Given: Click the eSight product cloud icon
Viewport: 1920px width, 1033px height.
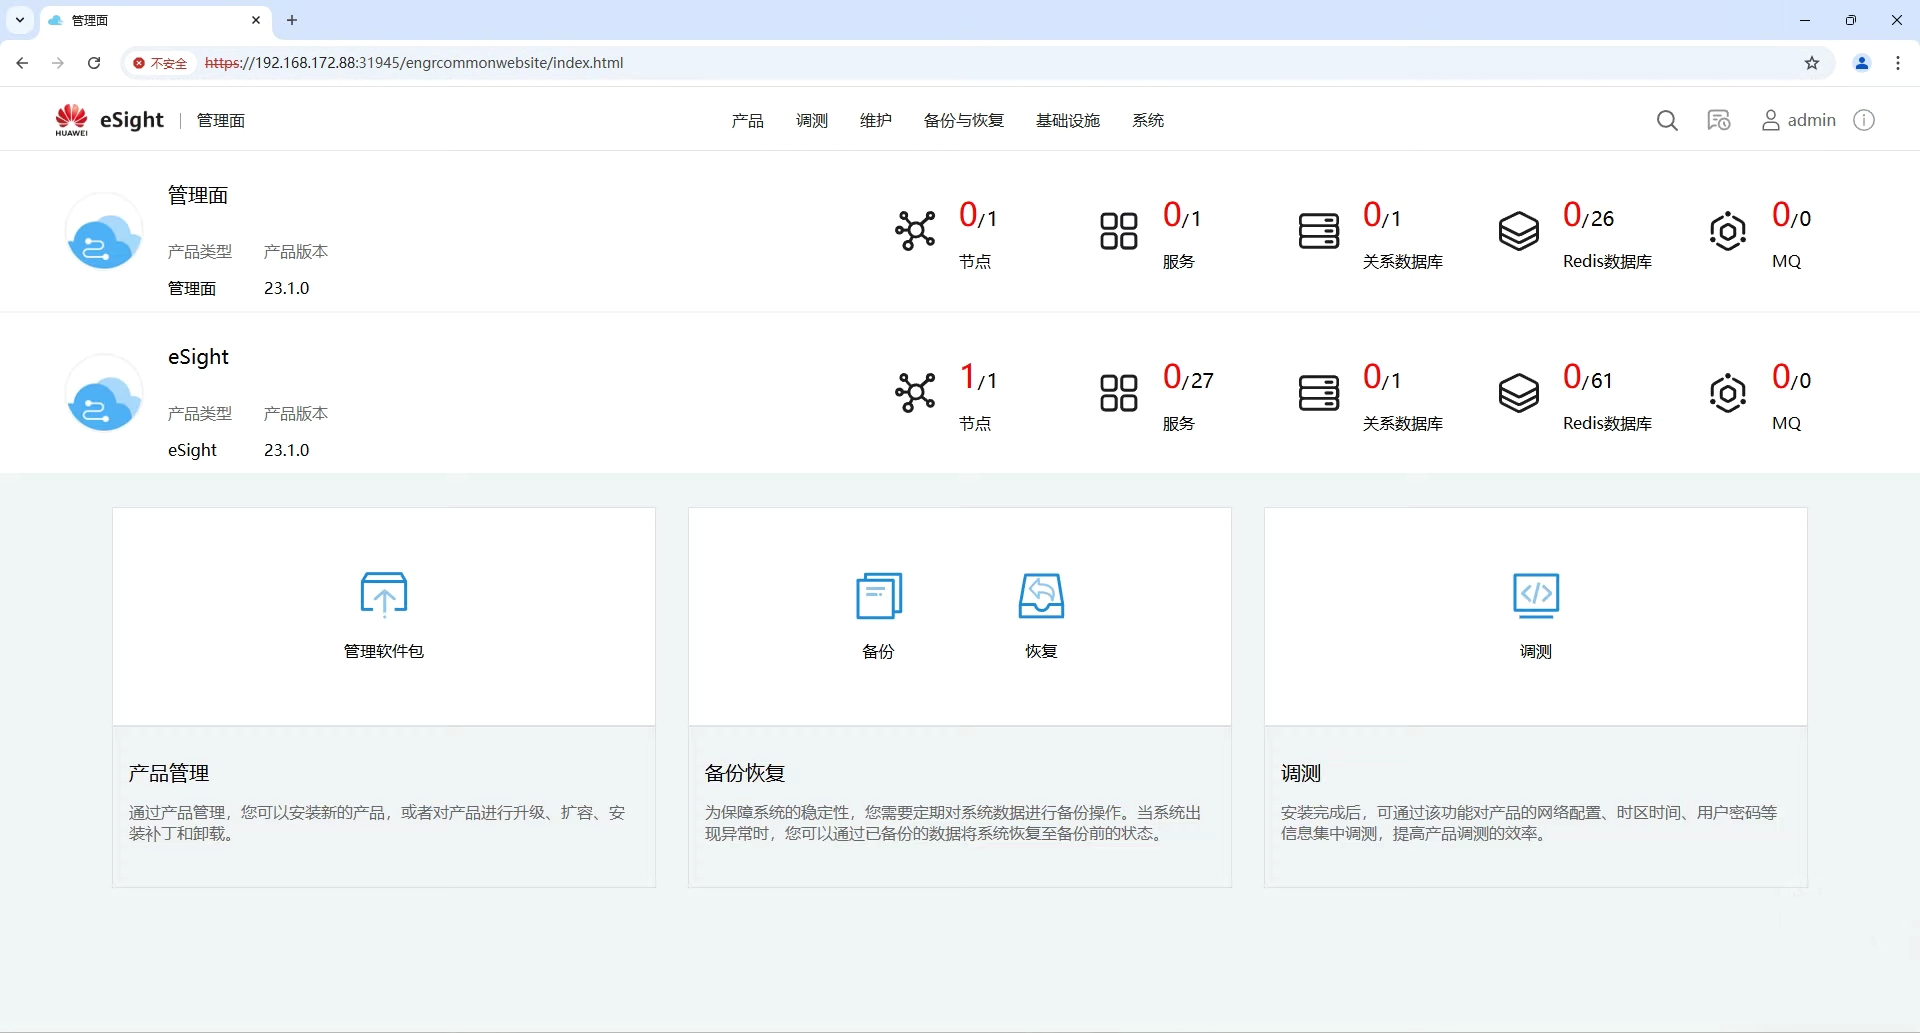Looking at the screenshot, I should click(x=104, y=394).
